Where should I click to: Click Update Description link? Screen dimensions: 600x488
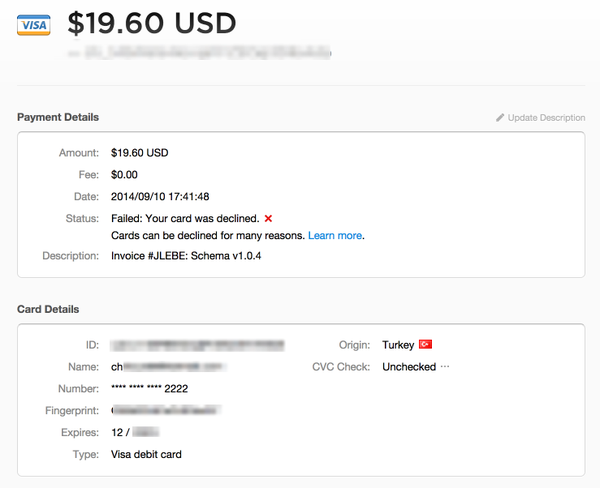tap(546, 118)
